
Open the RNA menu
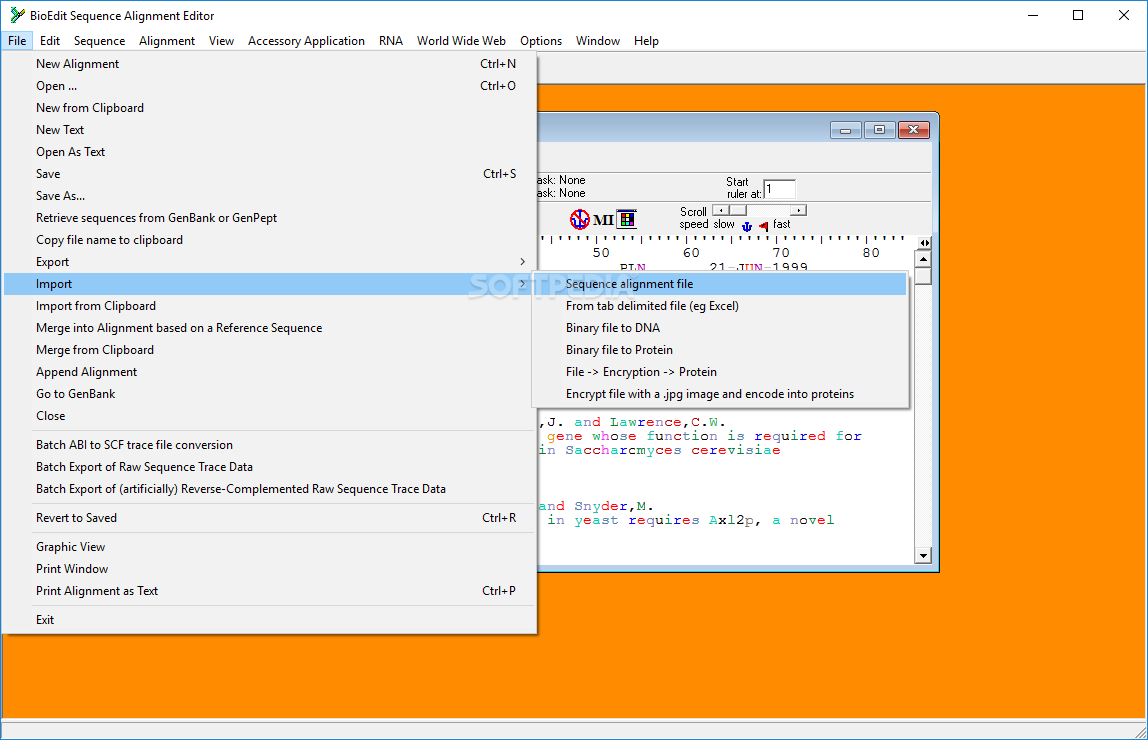(x=391, y=41)
